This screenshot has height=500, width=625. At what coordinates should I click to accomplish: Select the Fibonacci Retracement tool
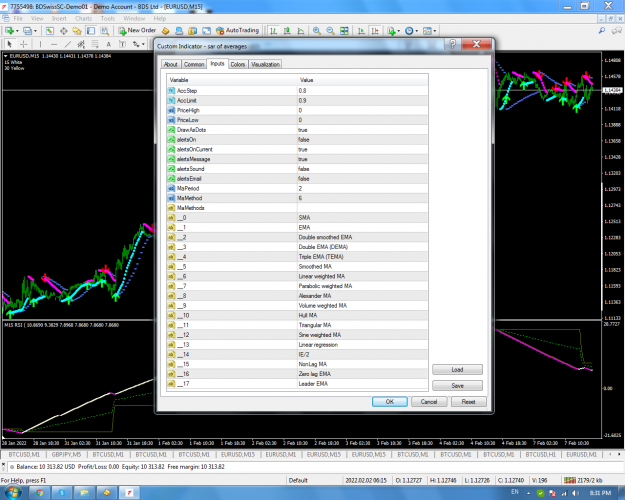pos(95,44)
